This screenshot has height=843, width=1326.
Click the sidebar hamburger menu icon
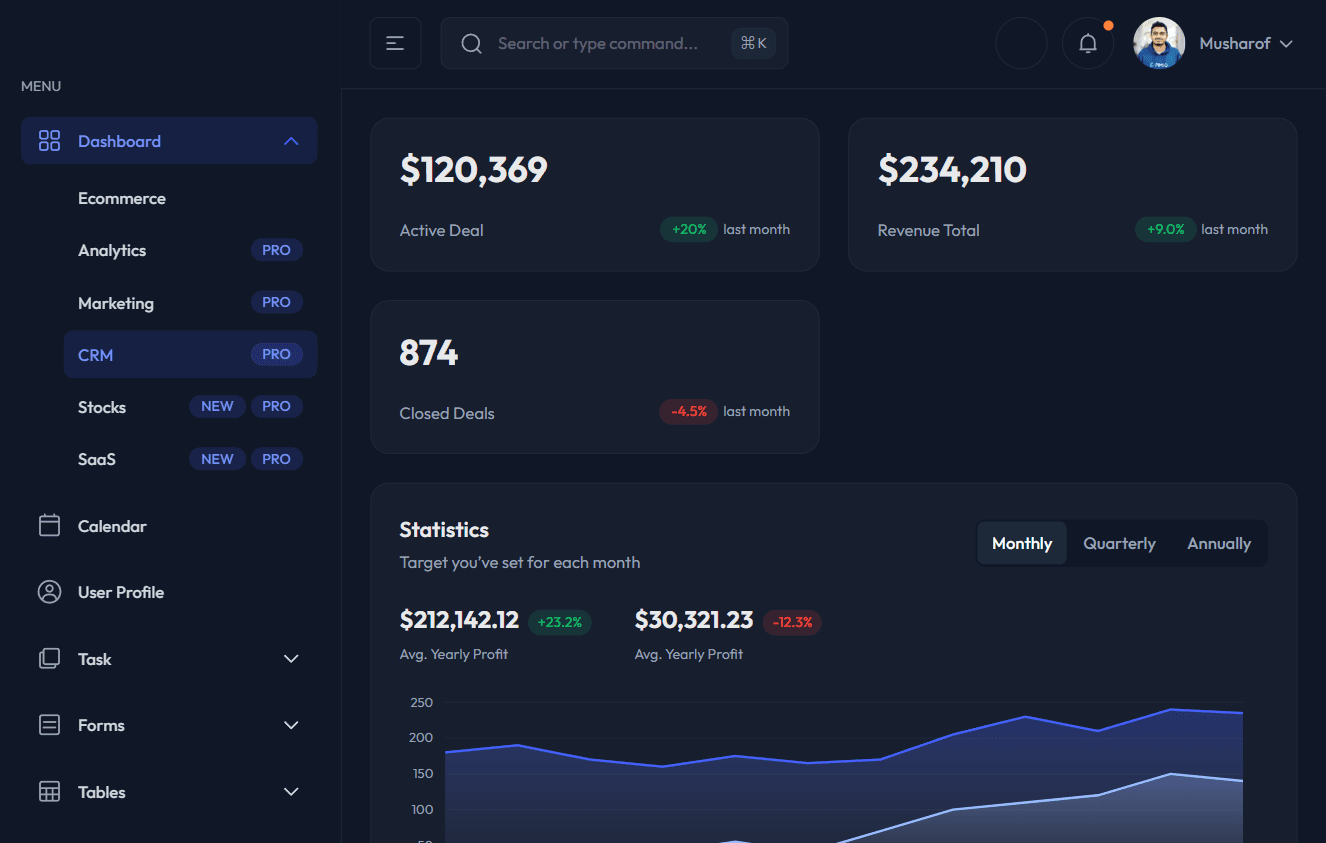(x=395, y=43)
